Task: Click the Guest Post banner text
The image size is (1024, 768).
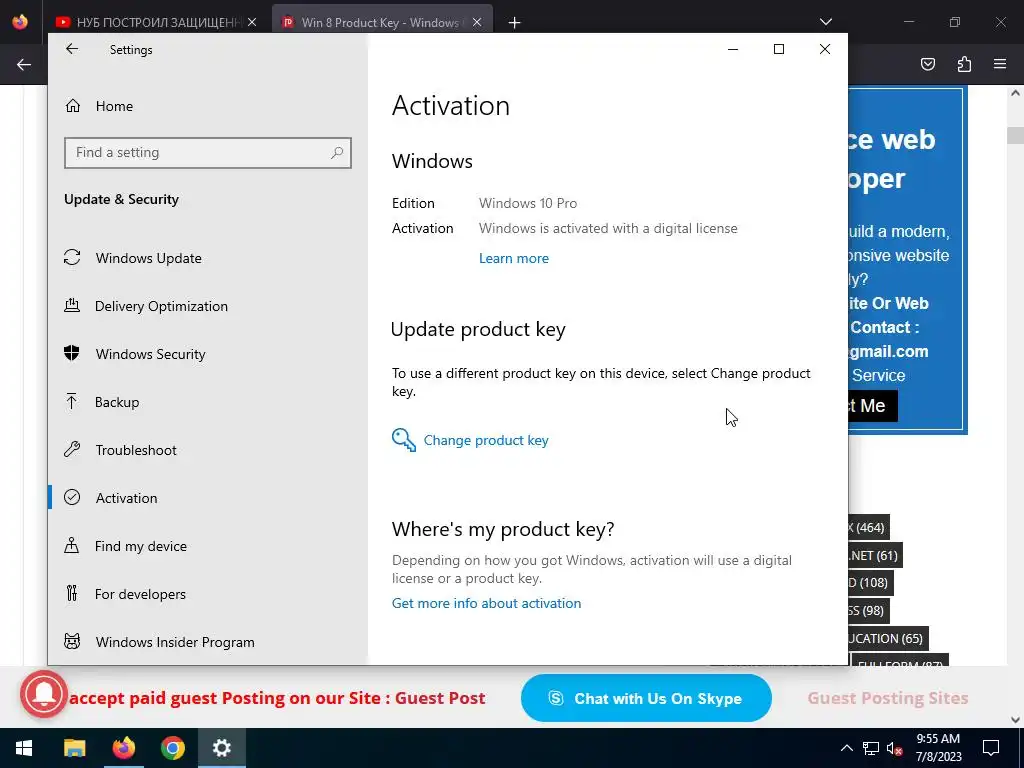Action: [x=440, y=698]
